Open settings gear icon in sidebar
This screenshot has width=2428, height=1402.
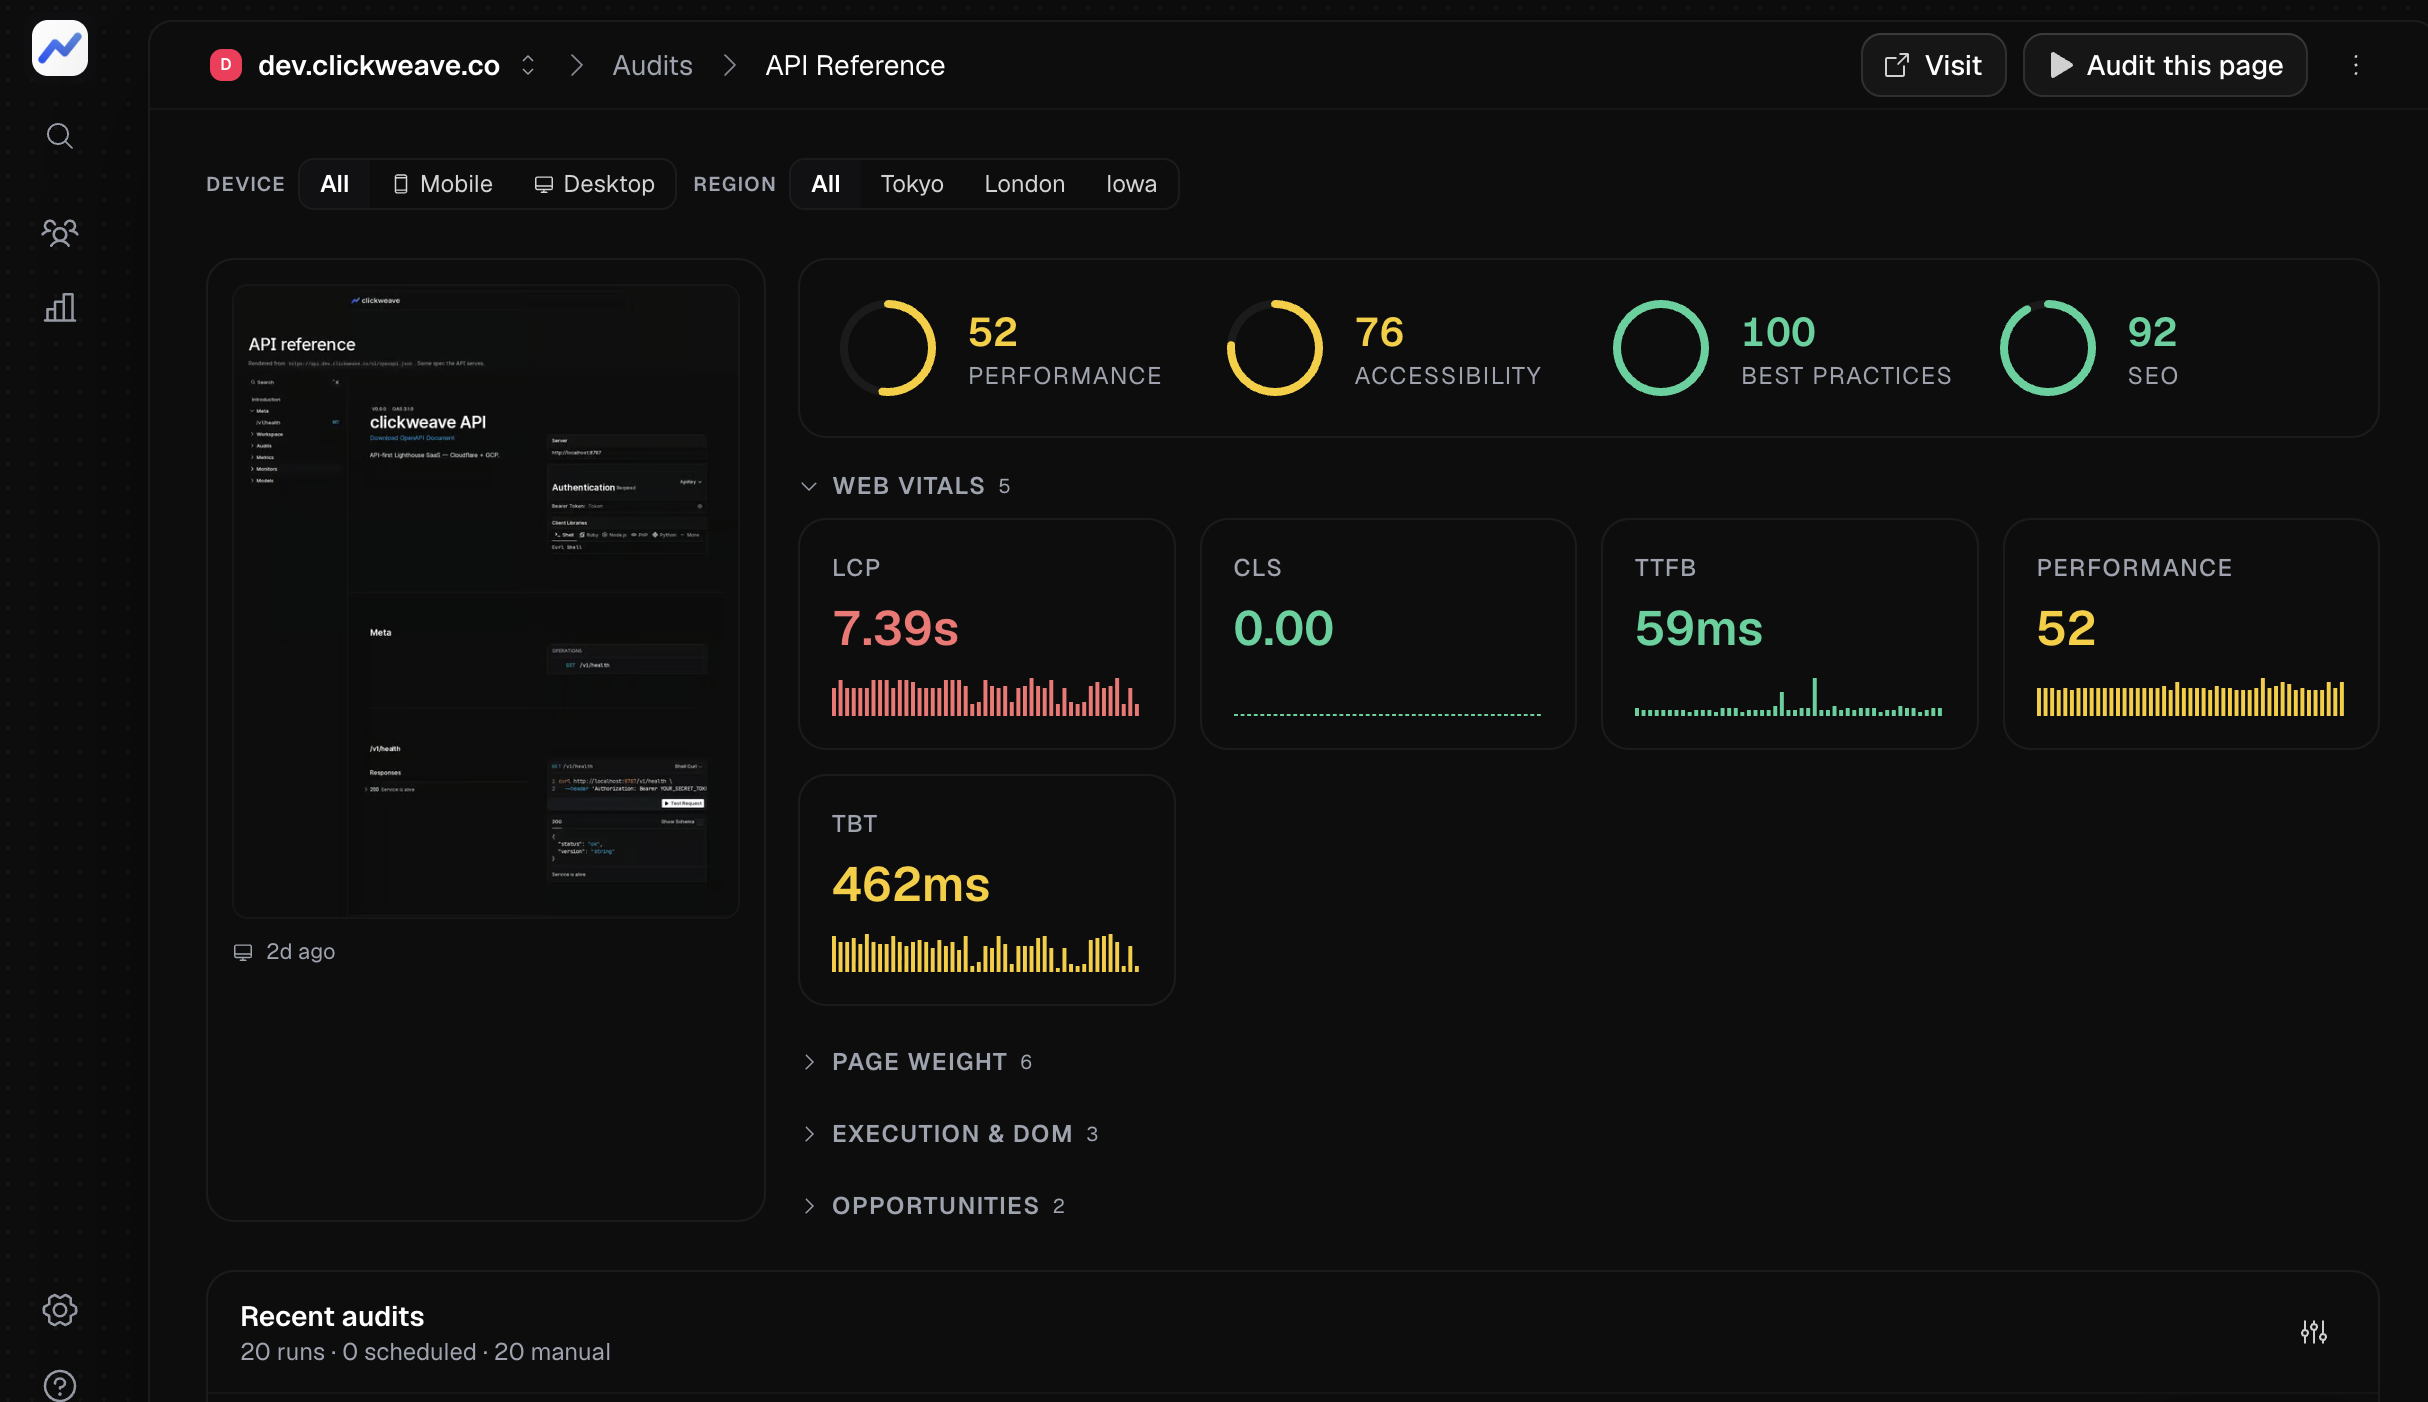tap(60, 1309)
